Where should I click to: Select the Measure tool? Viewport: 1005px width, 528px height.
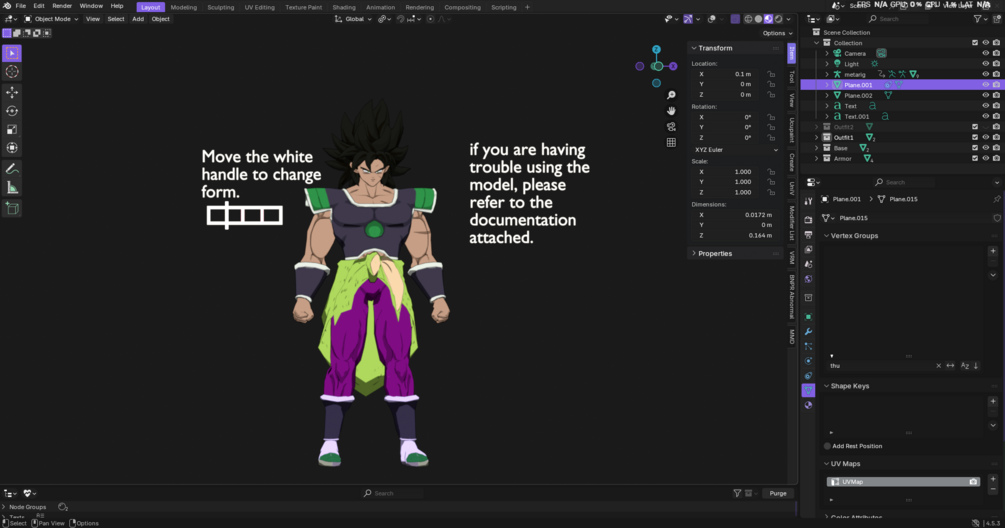(12, 188)
